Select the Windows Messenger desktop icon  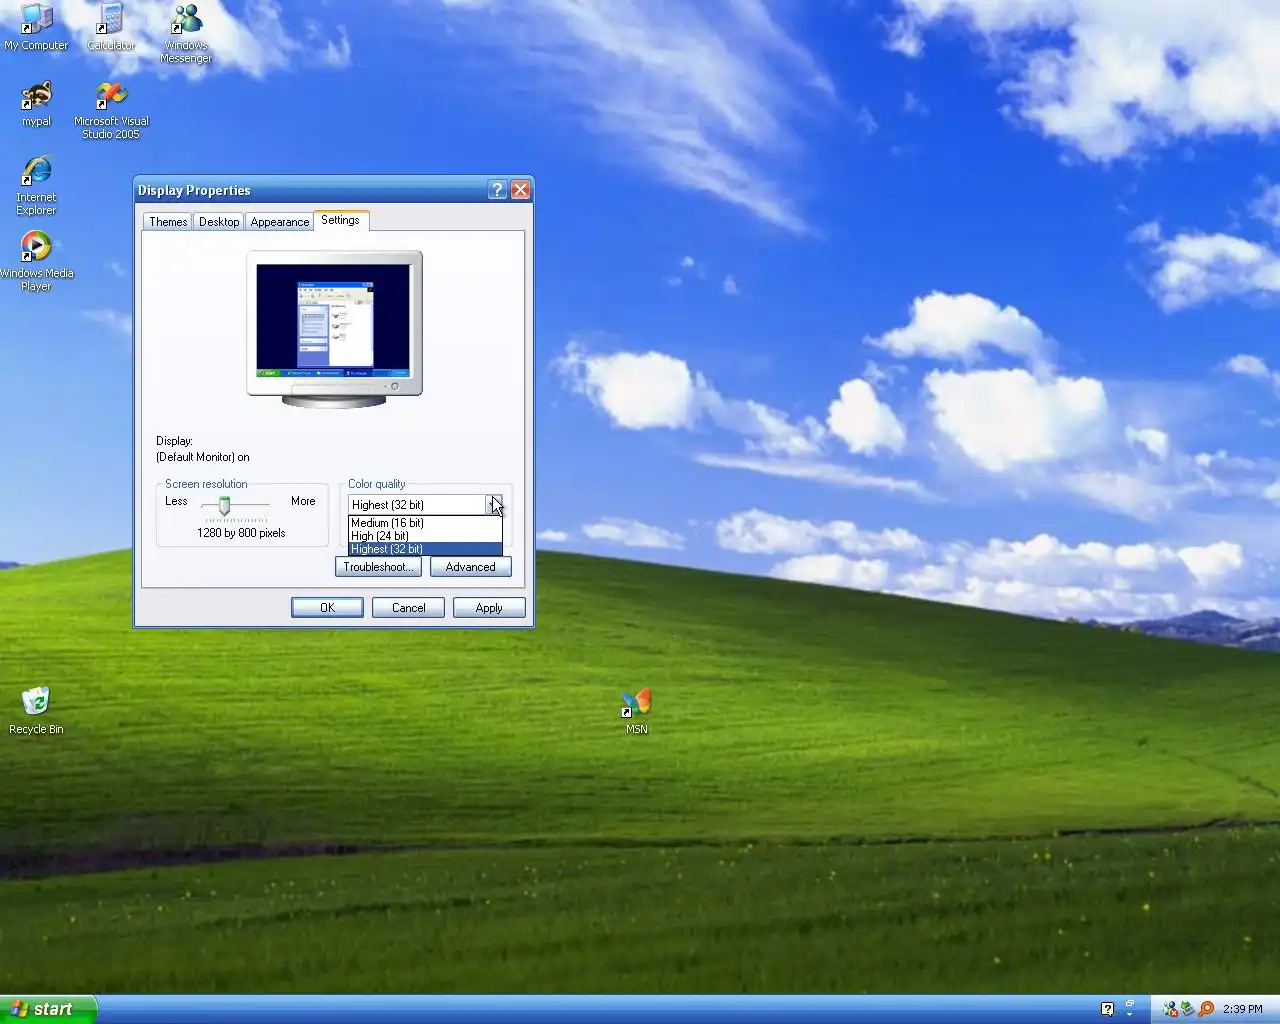186,34
